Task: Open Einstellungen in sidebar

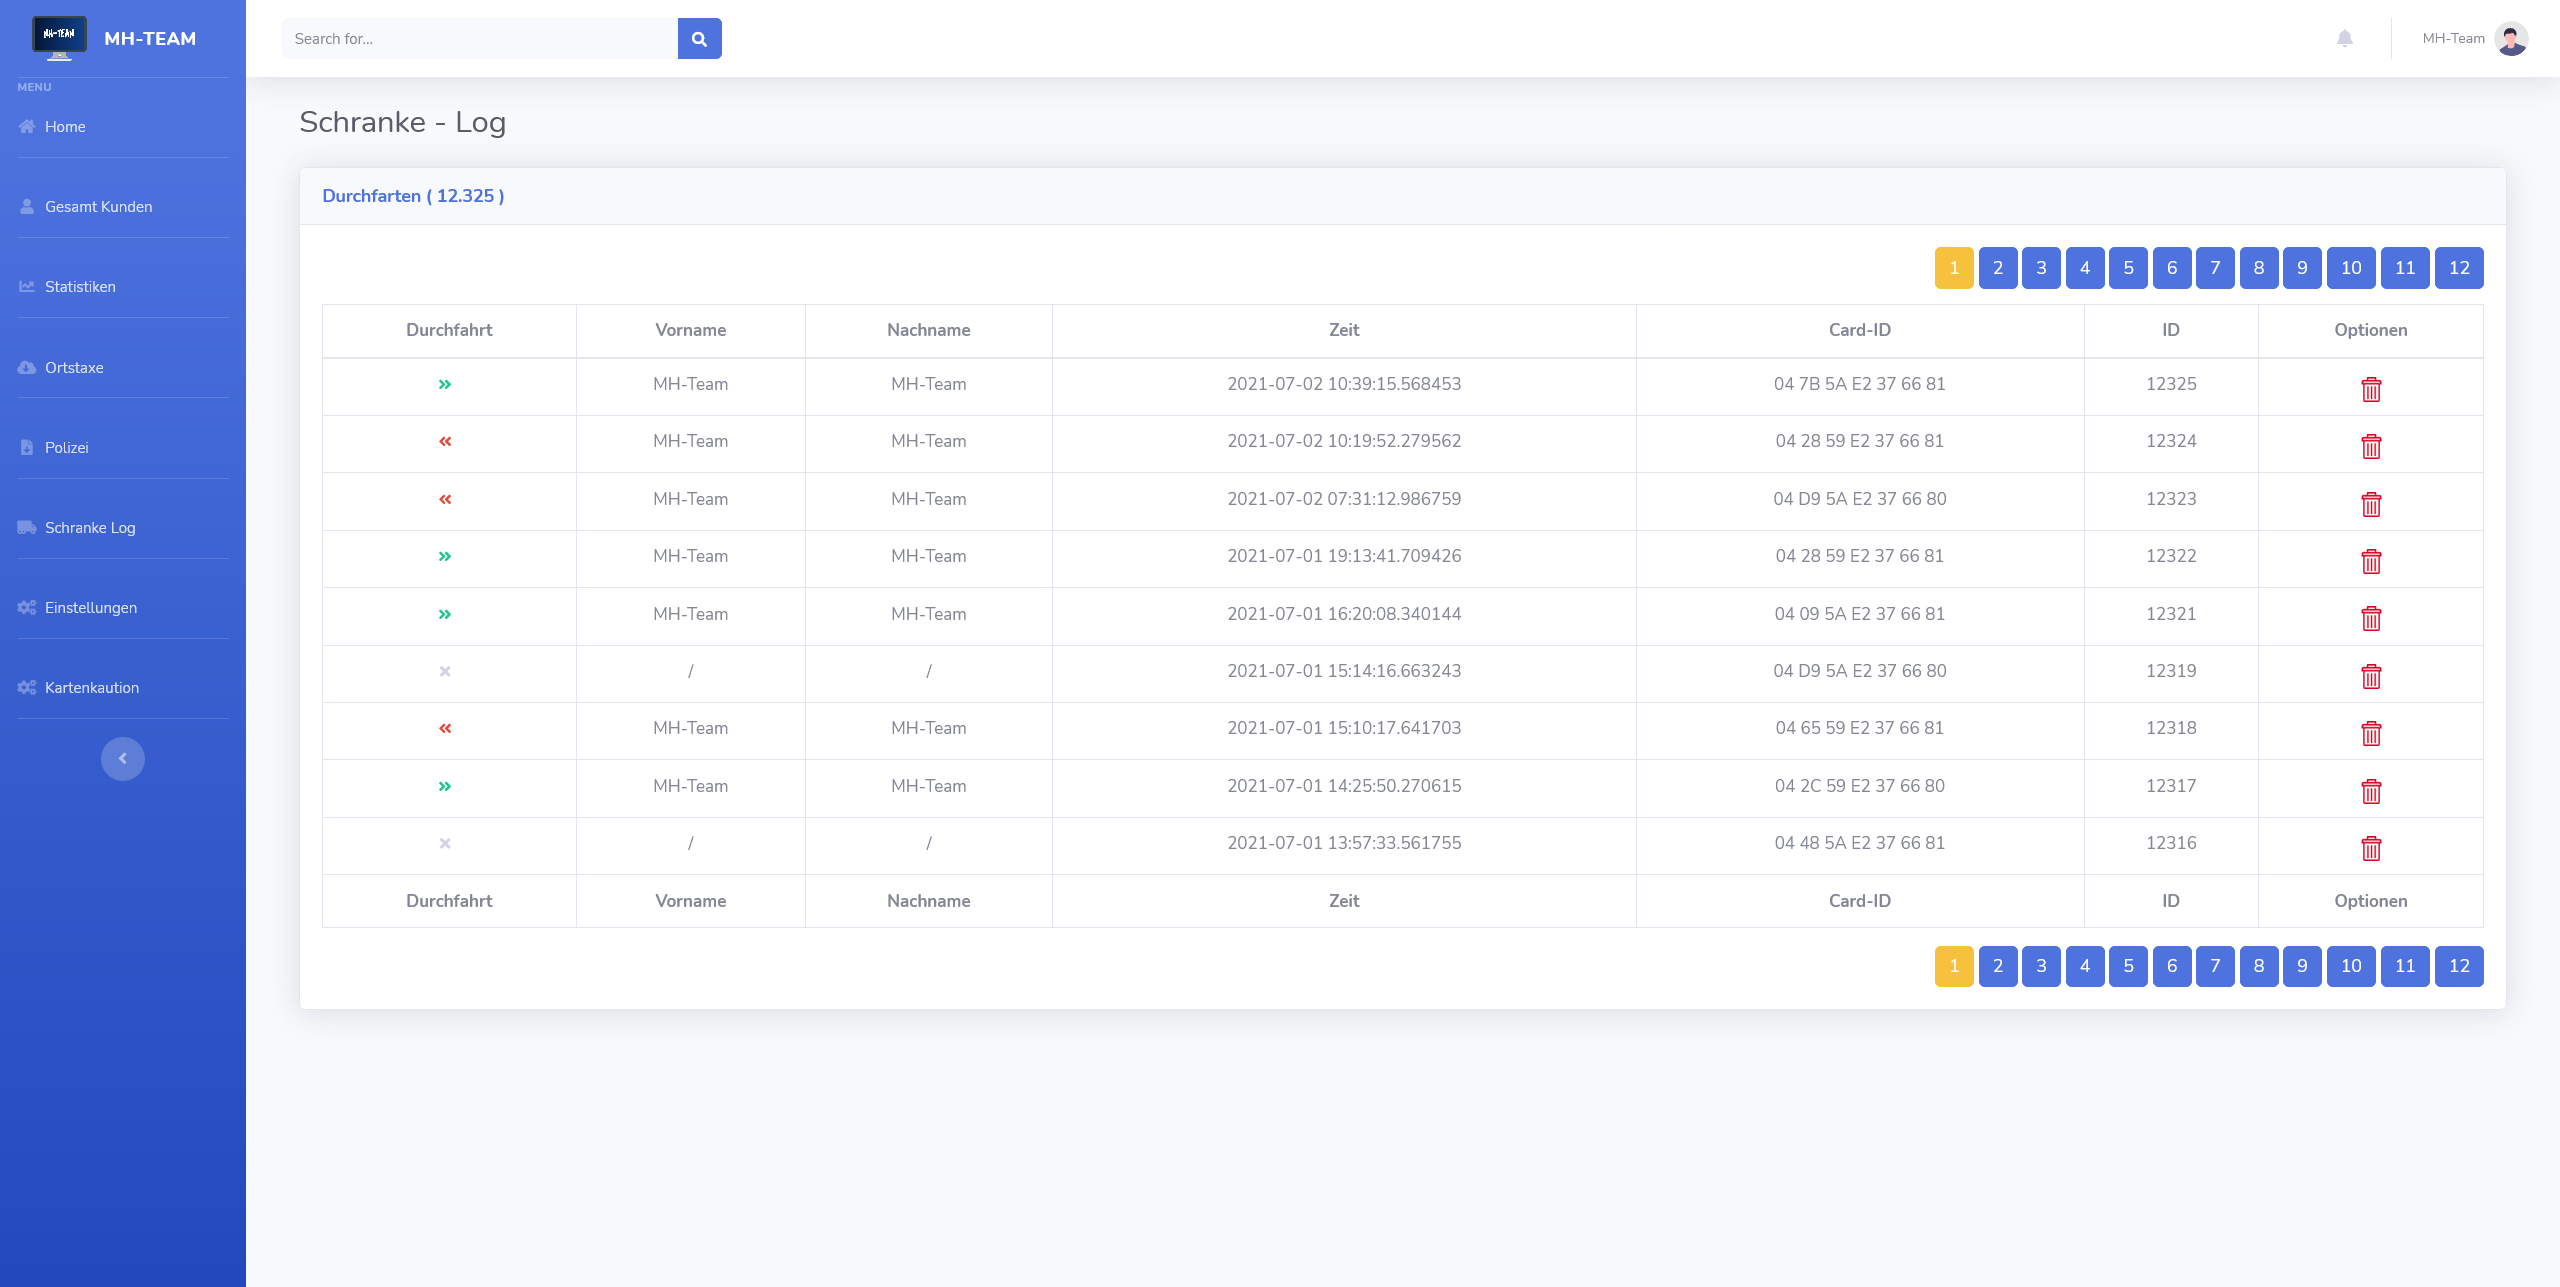Action: click(x=90, y=608)
